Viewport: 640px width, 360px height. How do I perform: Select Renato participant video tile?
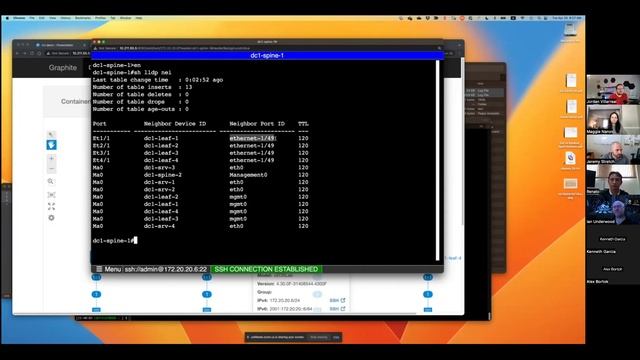613,180
